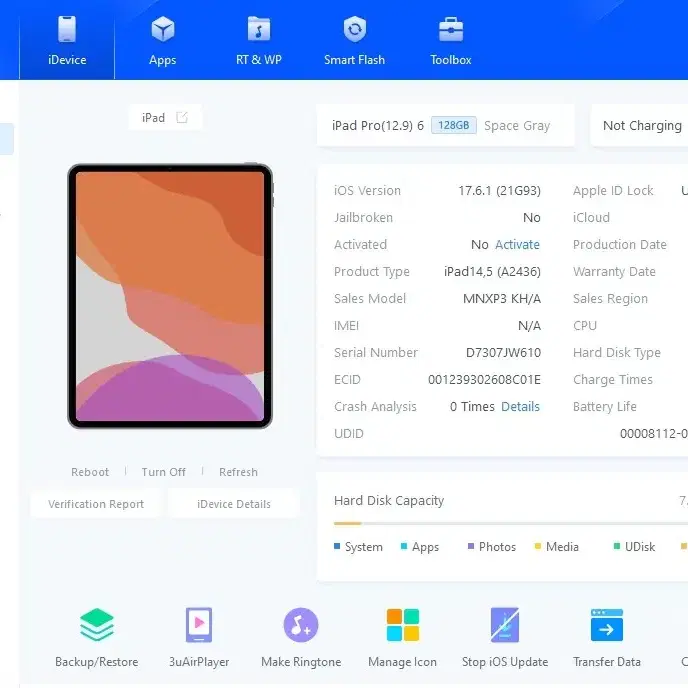Click the iPad device image
The image size is (688, 688).
coord(170,296)
